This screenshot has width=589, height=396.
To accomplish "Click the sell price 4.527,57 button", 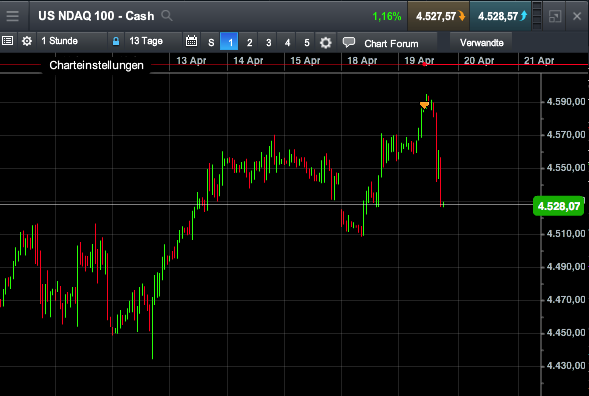I will click(x=438, y=16).
